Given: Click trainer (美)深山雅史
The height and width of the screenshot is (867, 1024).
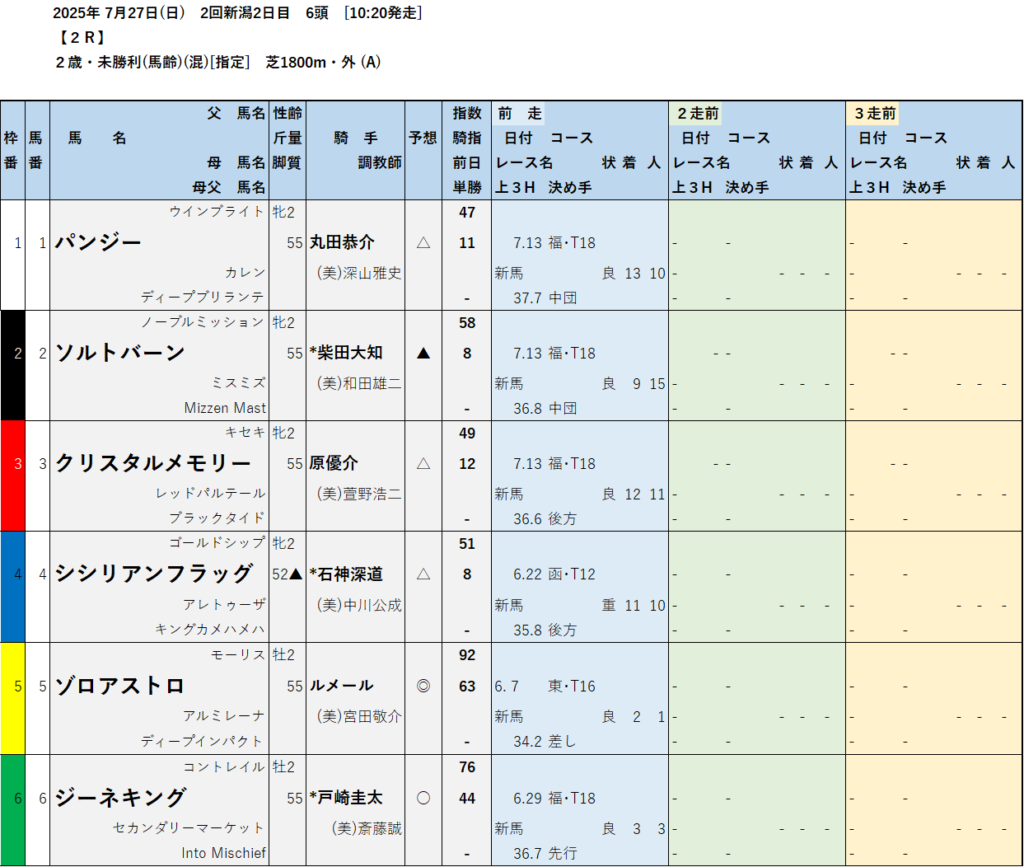Looking at the screenshot, I should click(359, 273).
